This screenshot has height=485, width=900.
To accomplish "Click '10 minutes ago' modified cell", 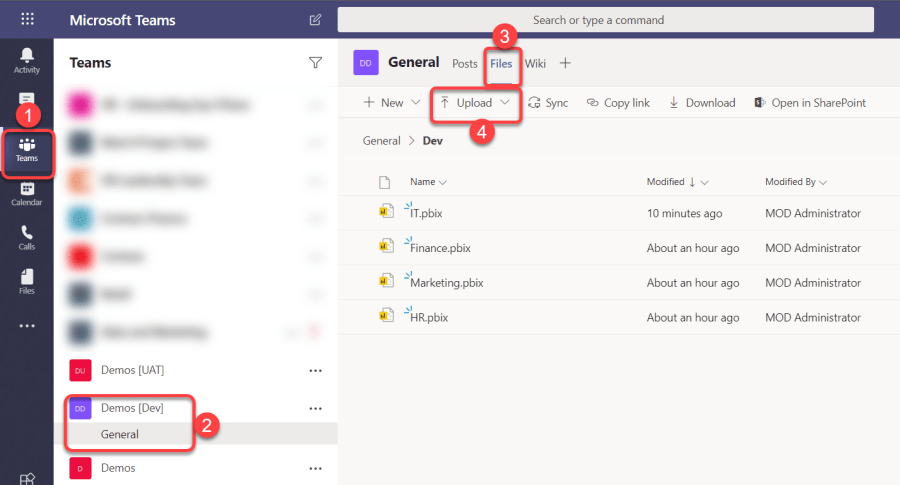I will [x=684, y=214].
